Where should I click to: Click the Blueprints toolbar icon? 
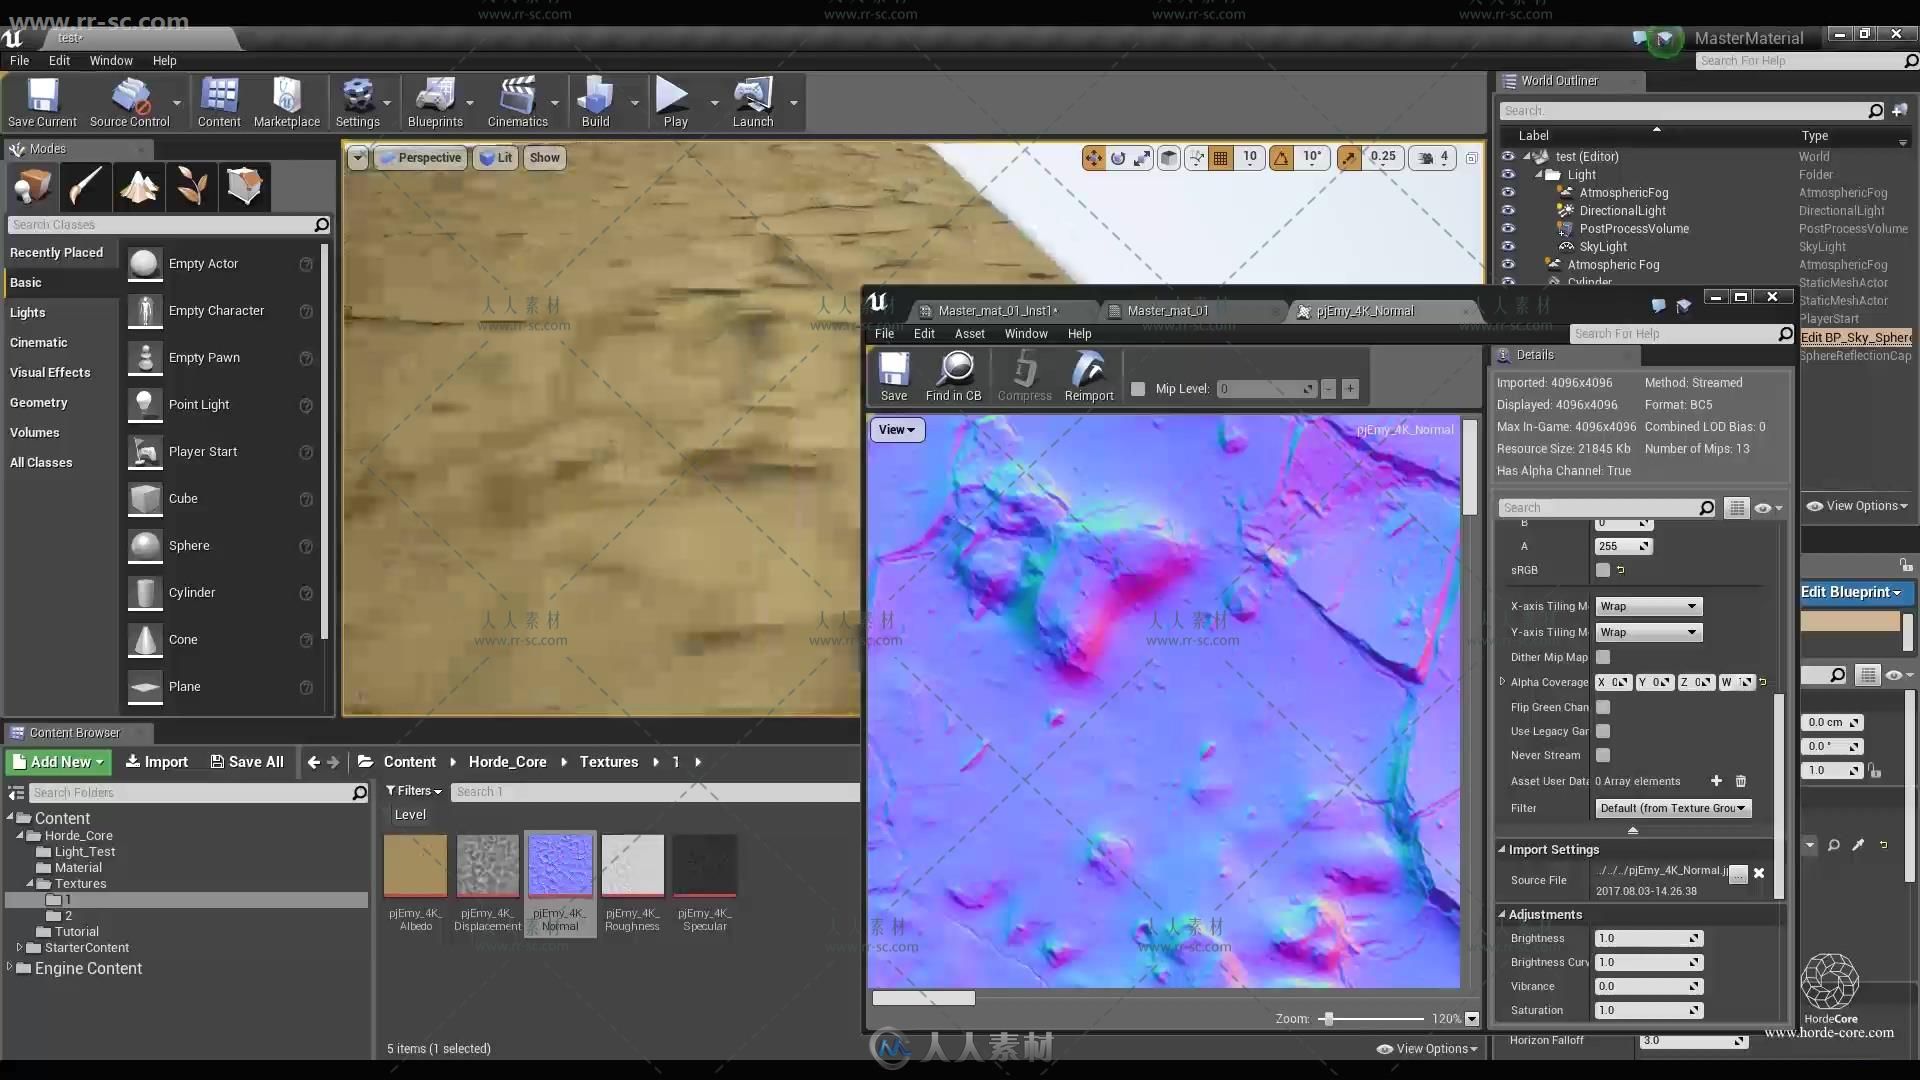(435, 103)
